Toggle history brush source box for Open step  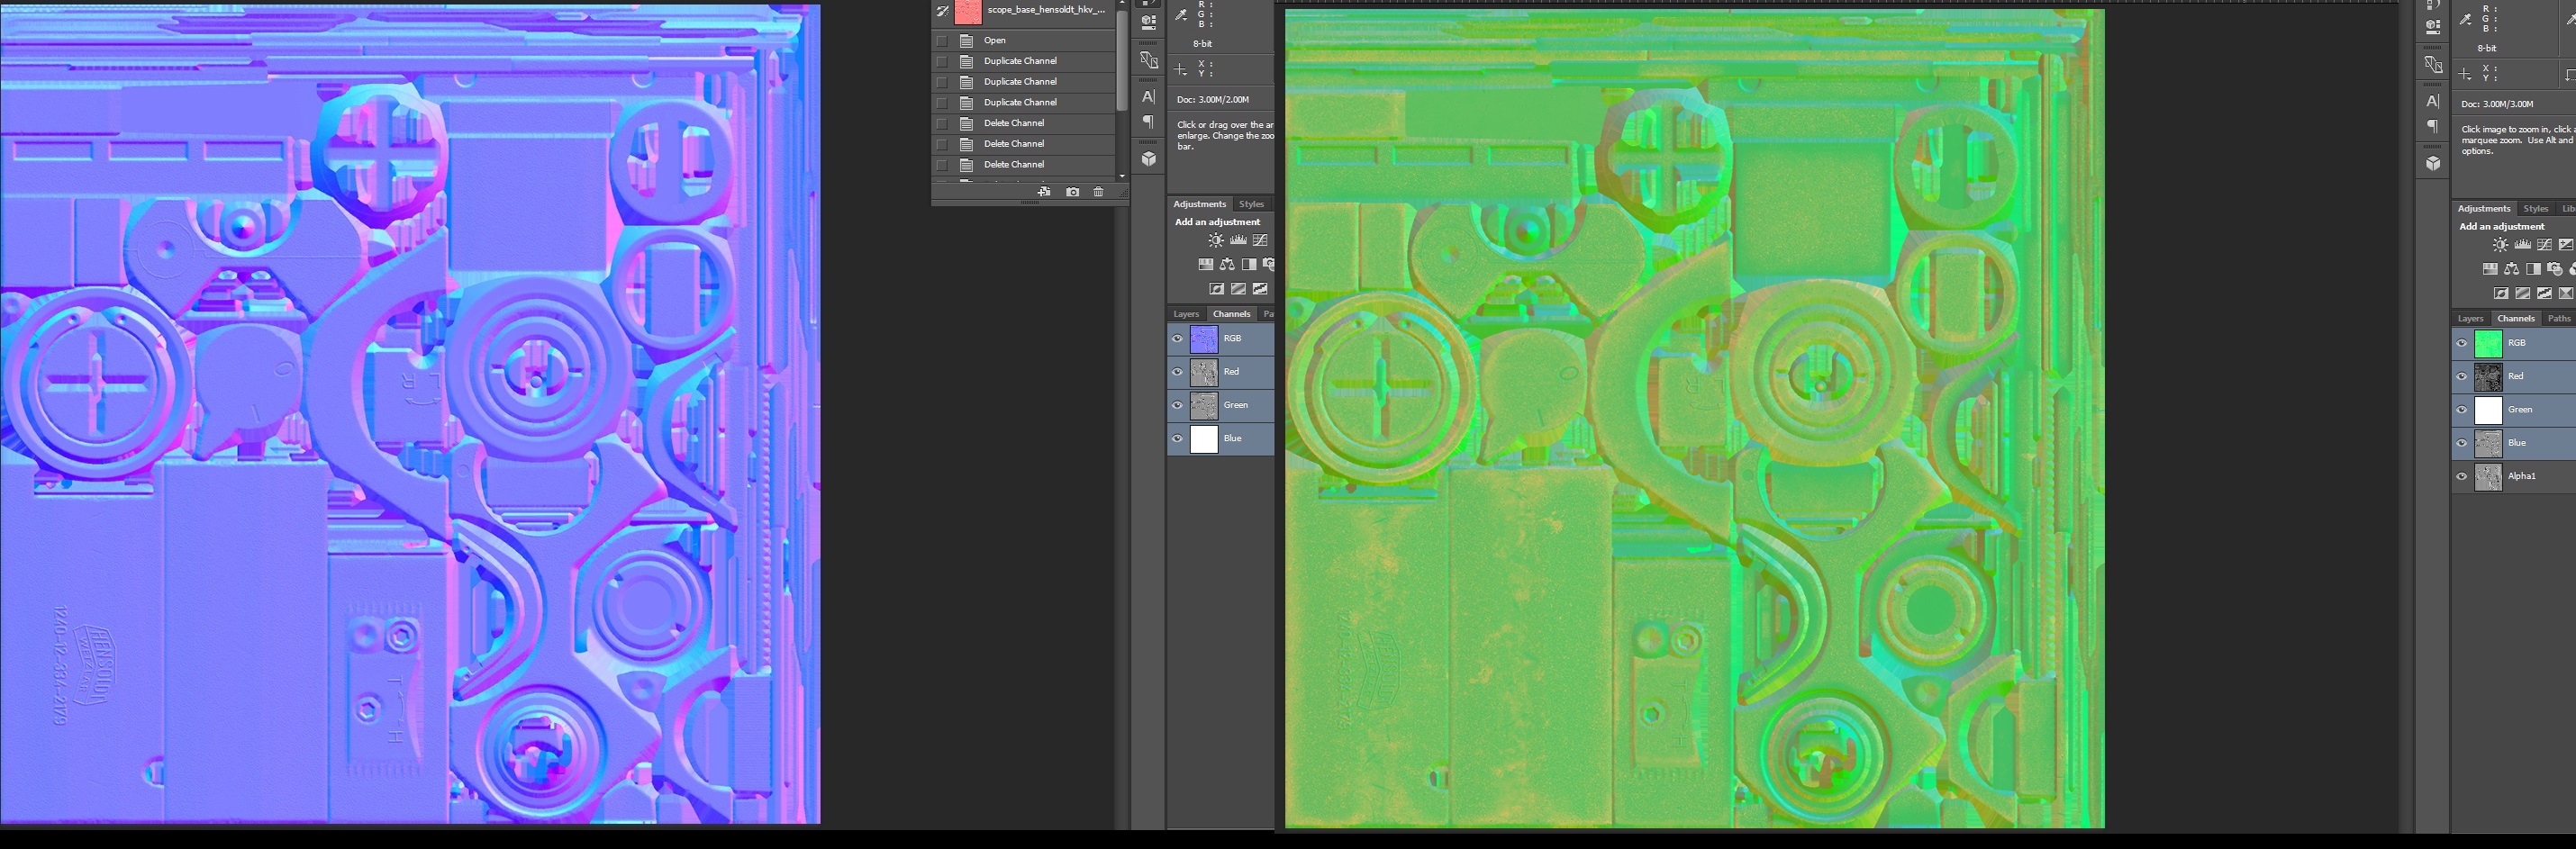[941, 40]
